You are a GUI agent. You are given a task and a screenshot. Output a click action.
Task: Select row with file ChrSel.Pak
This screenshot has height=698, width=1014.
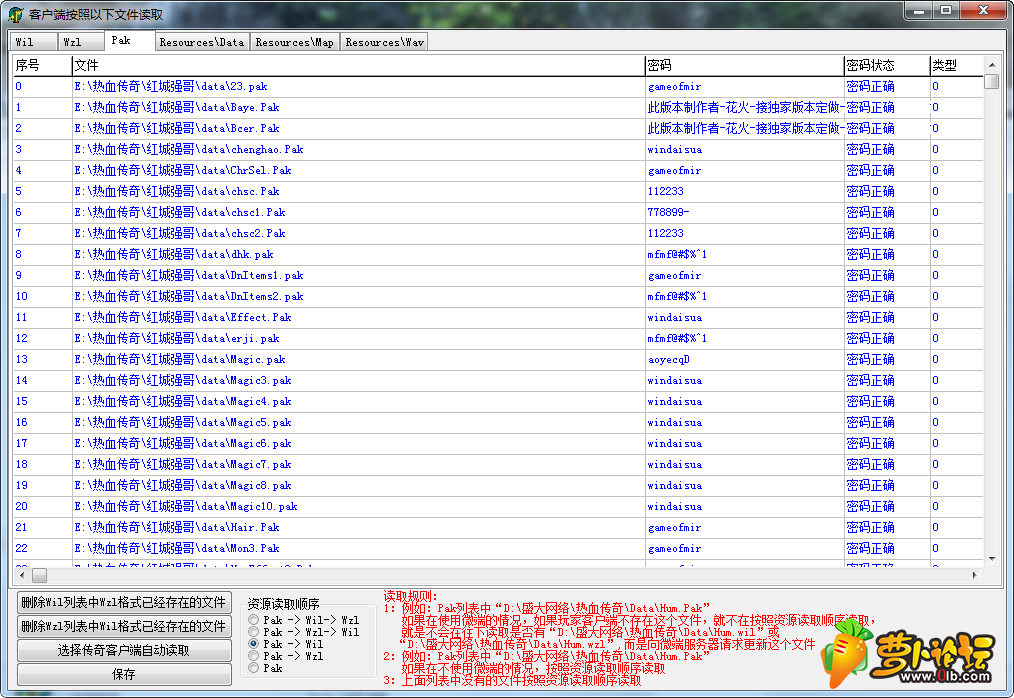point(498,170)
